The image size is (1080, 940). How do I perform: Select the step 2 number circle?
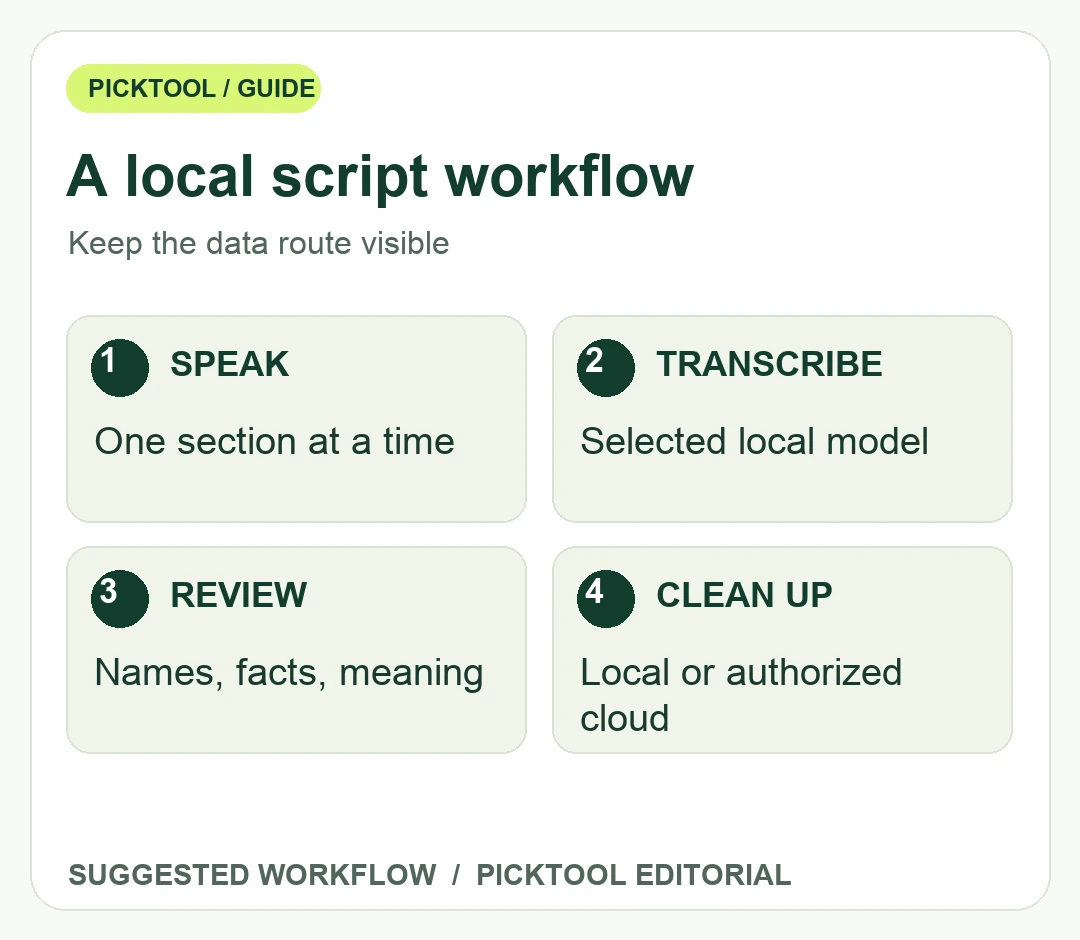605,368
